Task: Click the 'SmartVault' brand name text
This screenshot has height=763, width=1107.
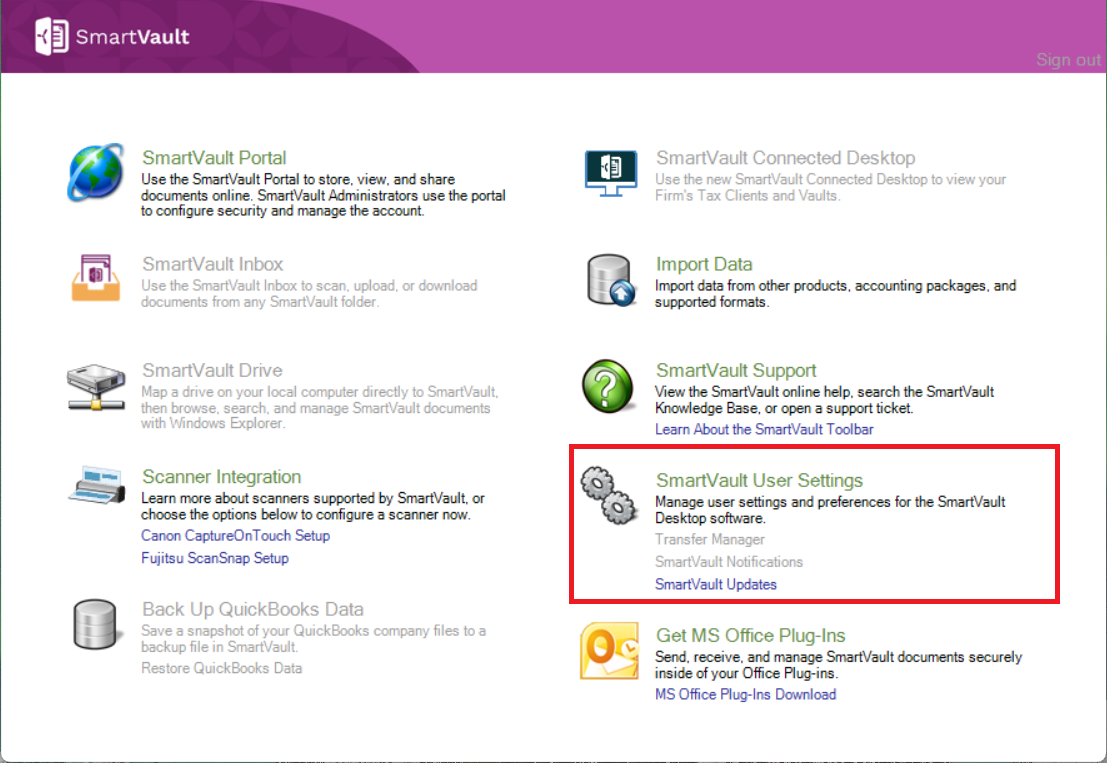Action: [132, 37]
